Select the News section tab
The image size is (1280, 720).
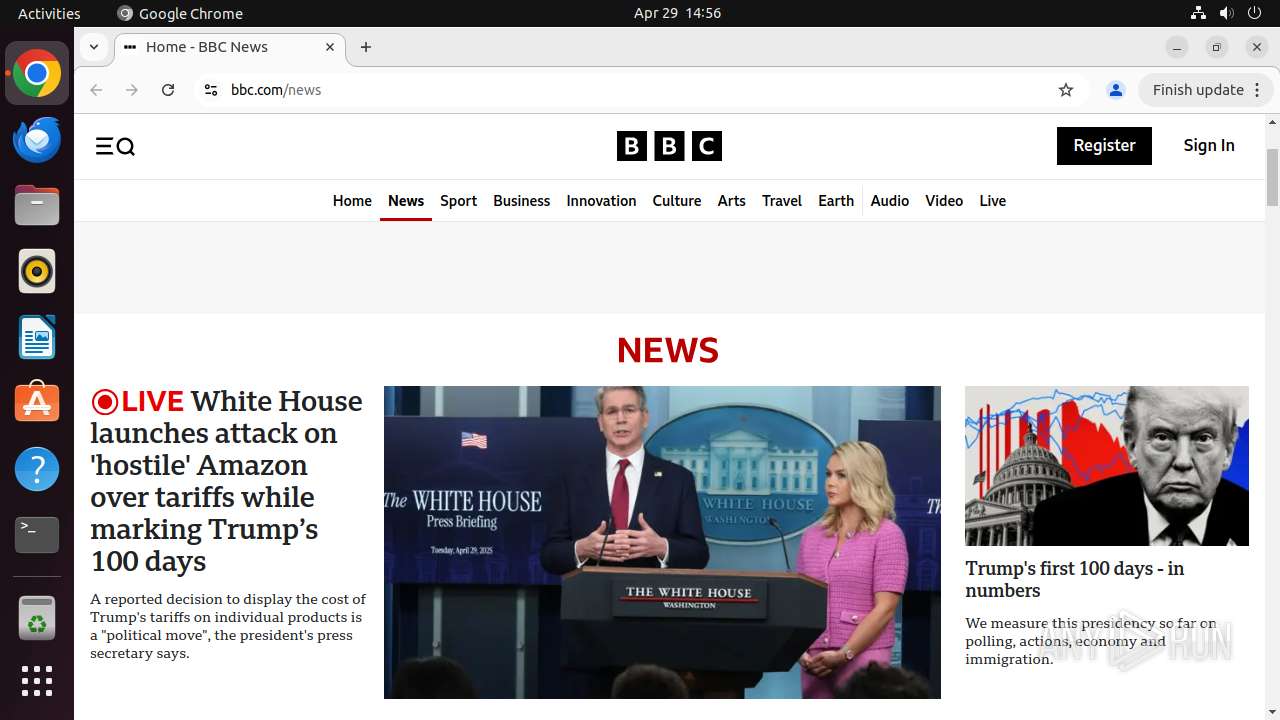coord(406,201)
